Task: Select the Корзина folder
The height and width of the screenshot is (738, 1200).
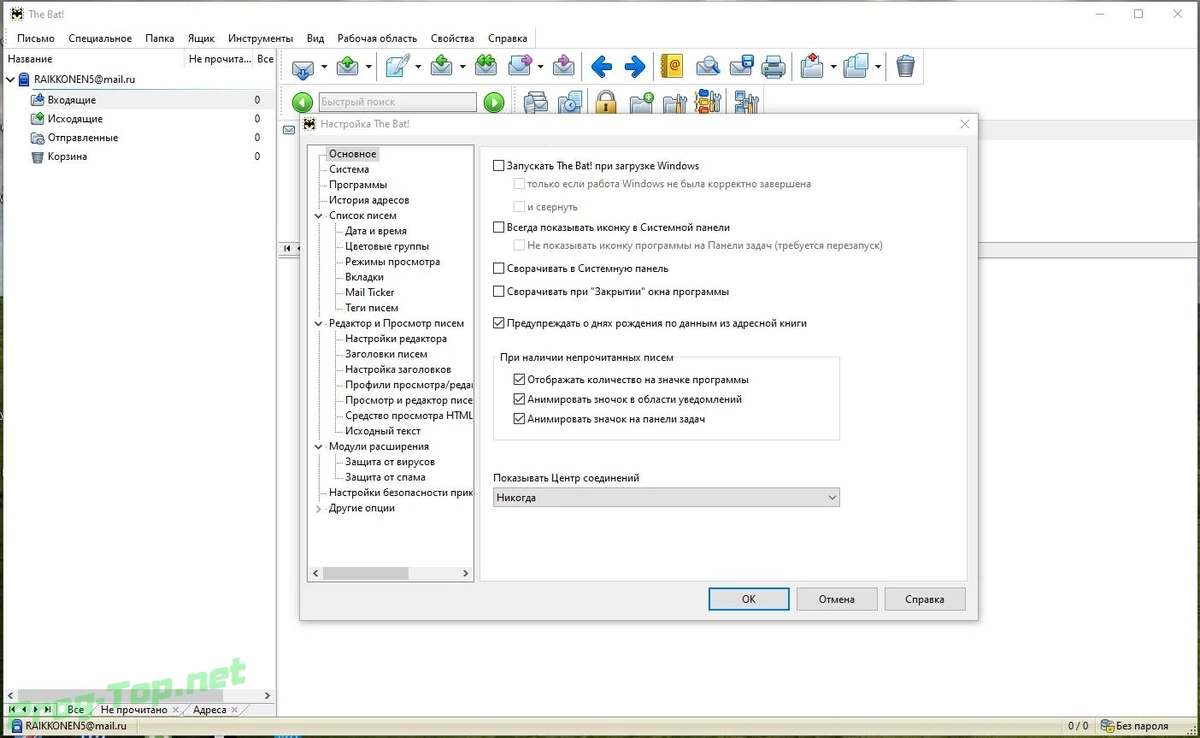Action: [67, 157]
